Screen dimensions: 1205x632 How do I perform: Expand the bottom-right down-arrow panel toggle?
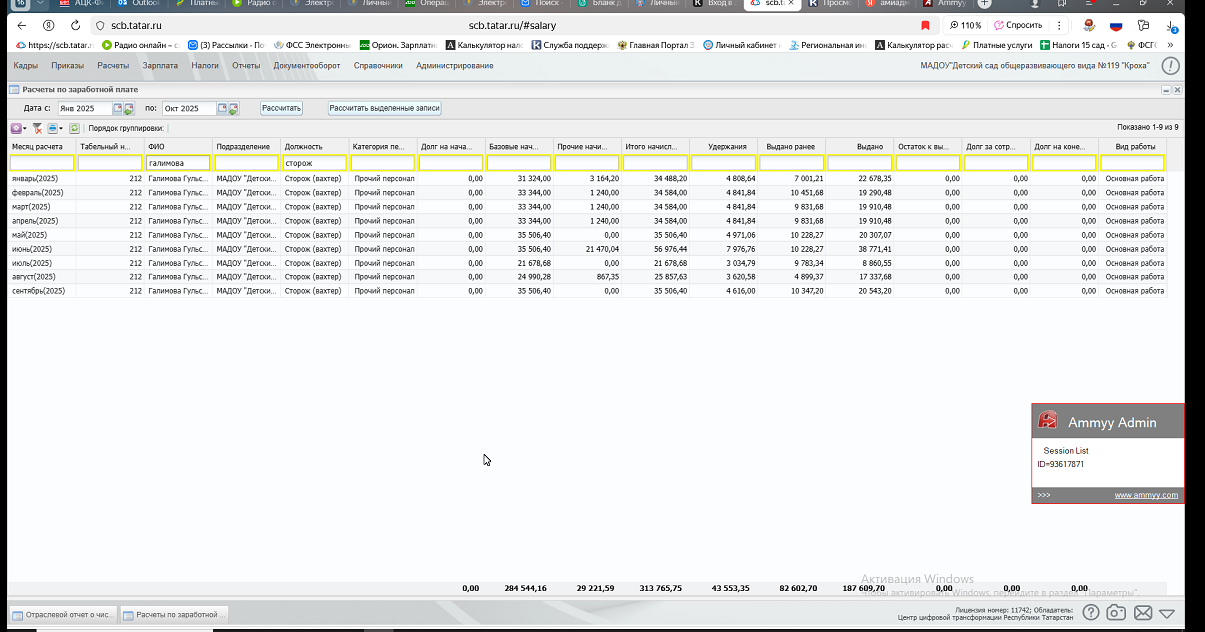tap(1167, 613)
